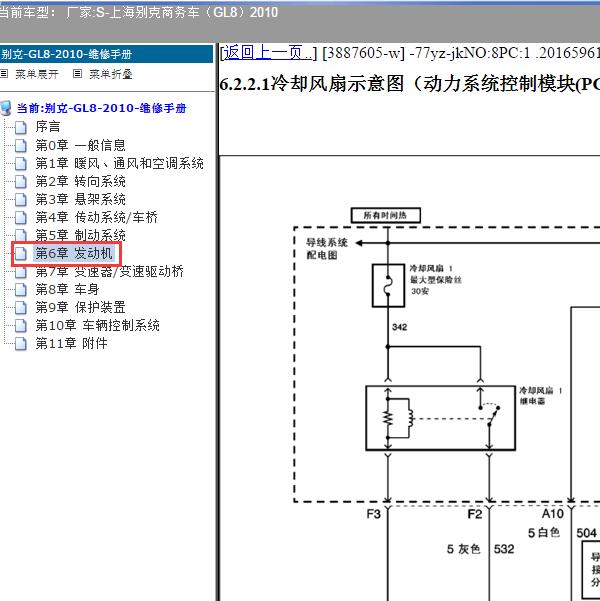Go back via 返回上一页 link
The height and width of the screenshot is (601, 600).
tap(268, 53)
